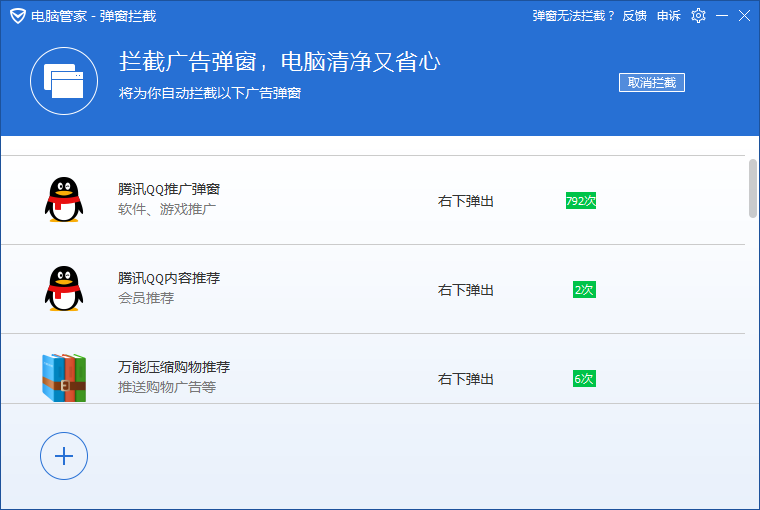Click 右下弹出 in the 腾讯QQ推广弹窗 row
This screenshot has height=510, width=760.
[x=465, y=201]
